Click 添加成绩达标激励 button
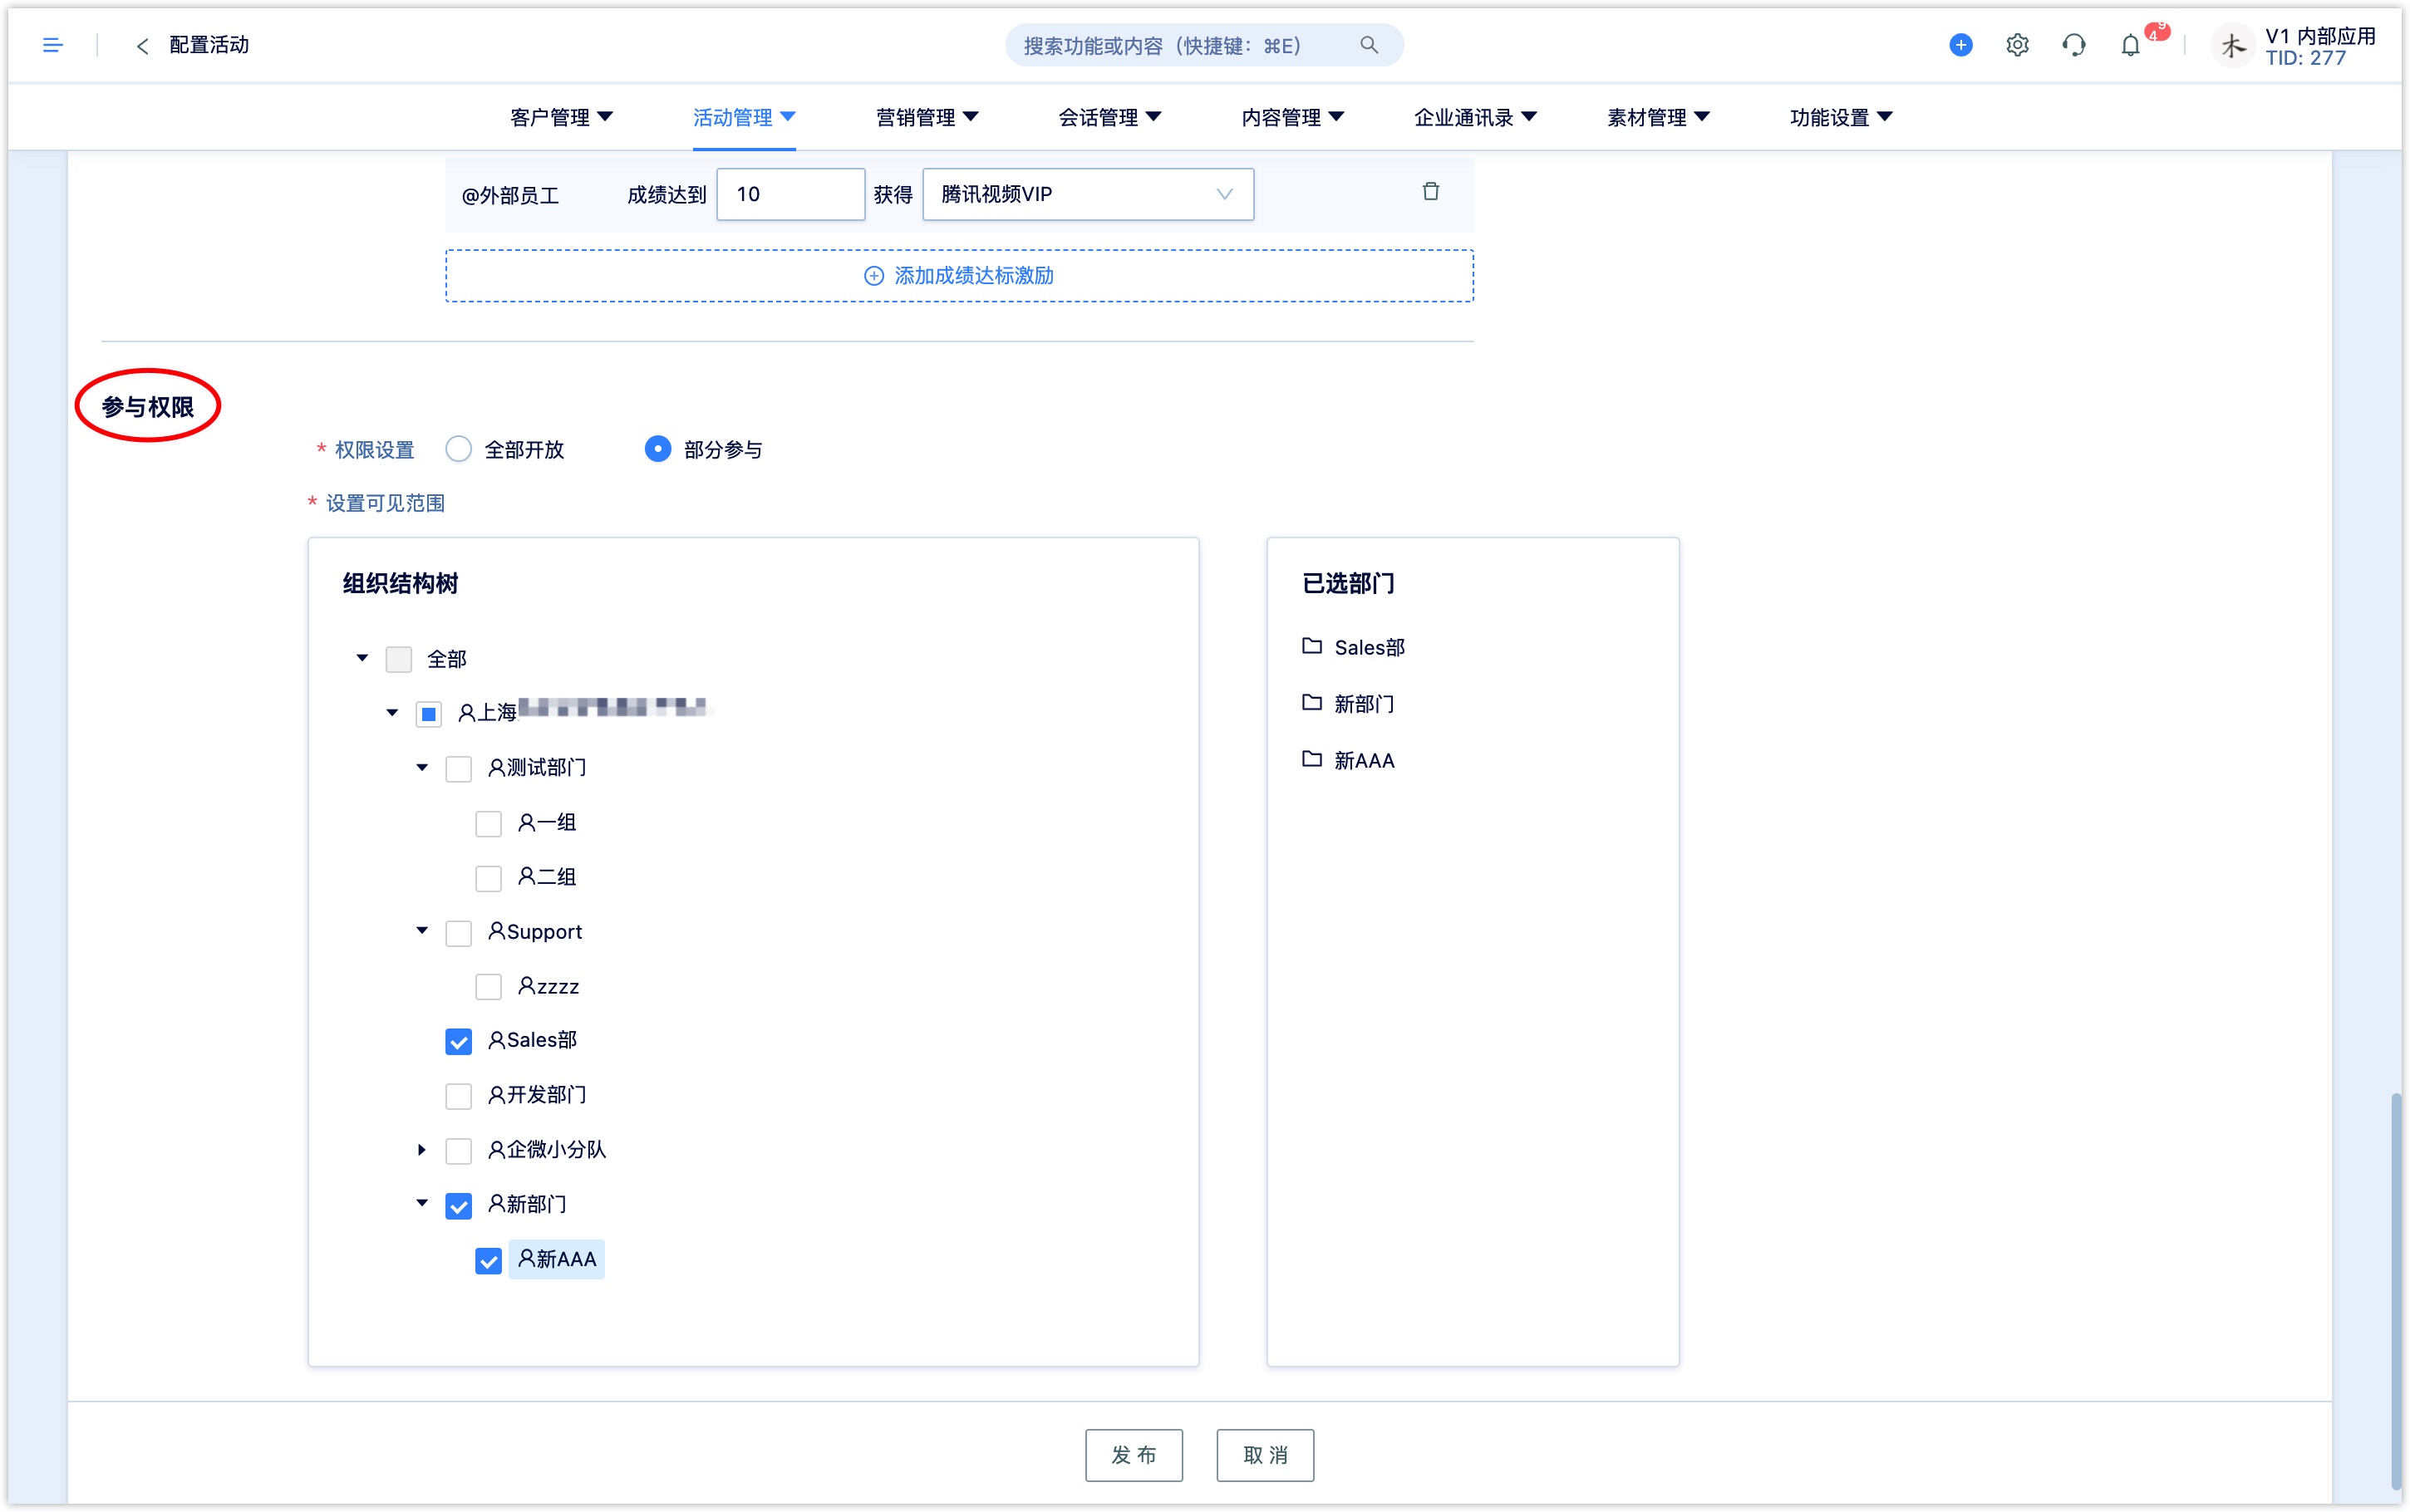2410x1512 pixels. coord(959,276)
